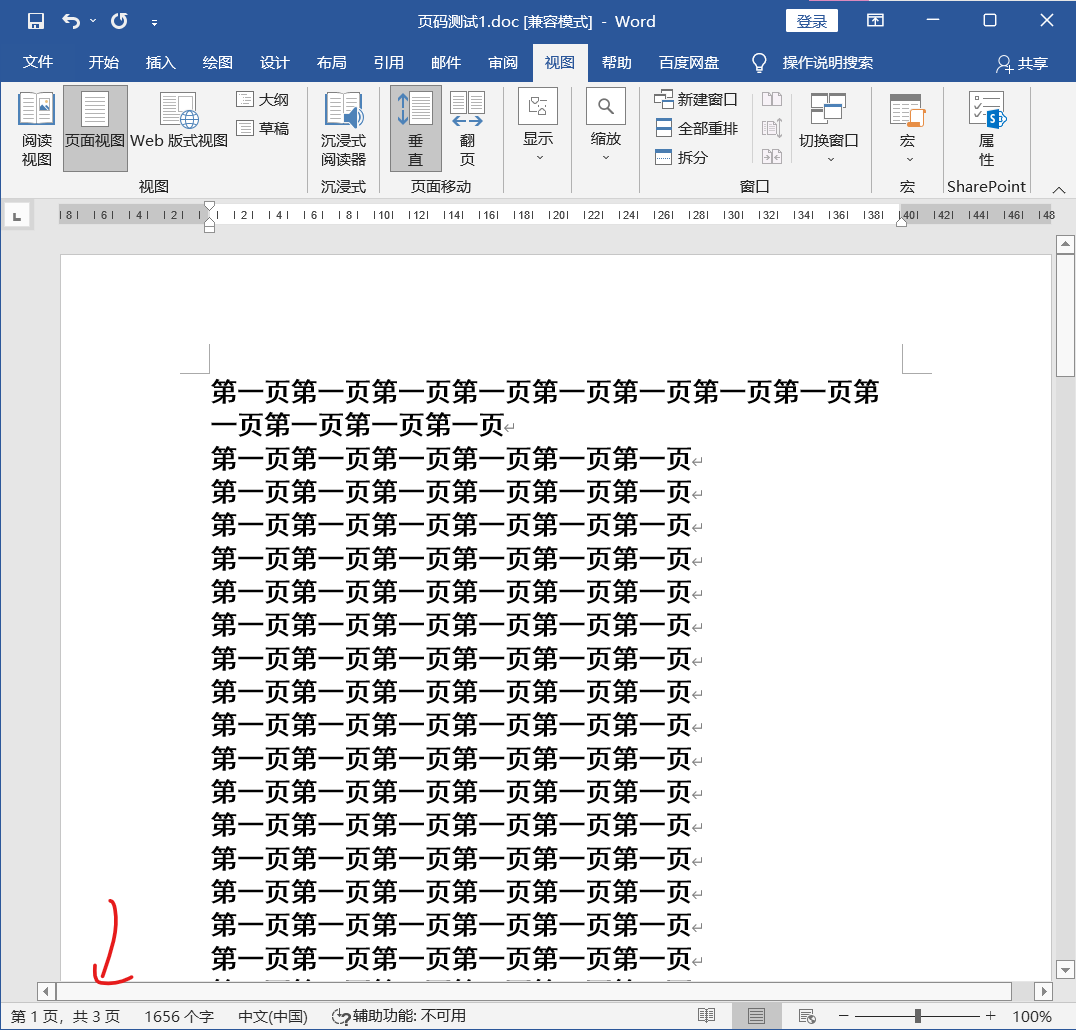
Task: Open the Switch Windows (切换窗口) dropdown
Action: coord(829,128)
